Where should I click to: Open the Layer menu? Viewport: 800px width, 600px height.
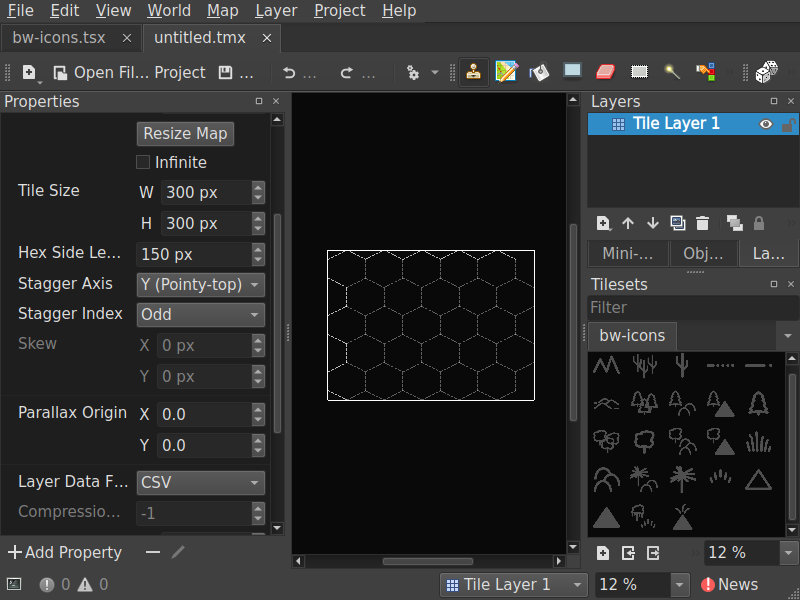click(276, 11)
